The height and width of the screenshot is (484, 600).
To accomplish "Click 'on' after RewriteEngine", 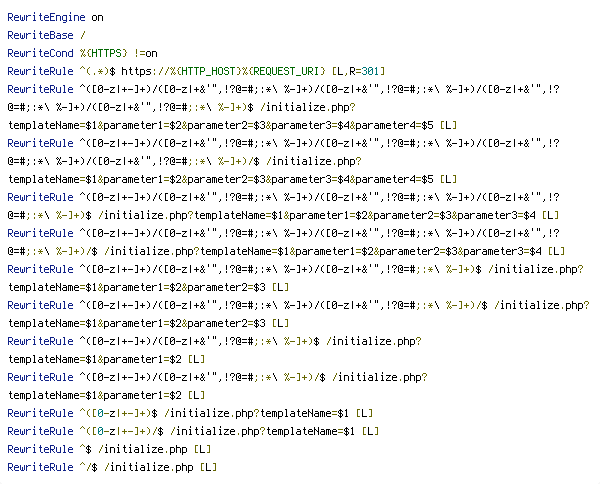I will click(x=97, y=18).
